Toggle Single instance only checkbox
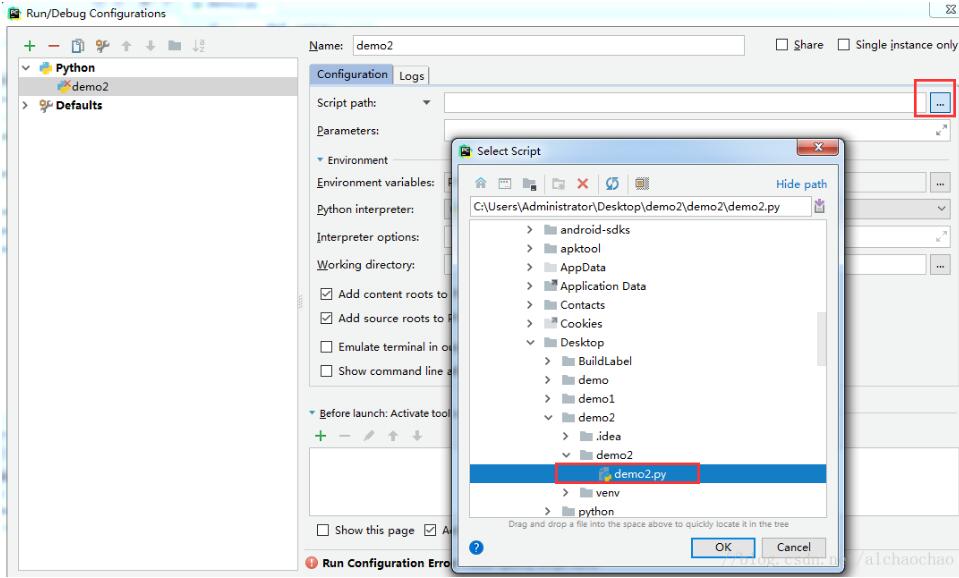 843,45
